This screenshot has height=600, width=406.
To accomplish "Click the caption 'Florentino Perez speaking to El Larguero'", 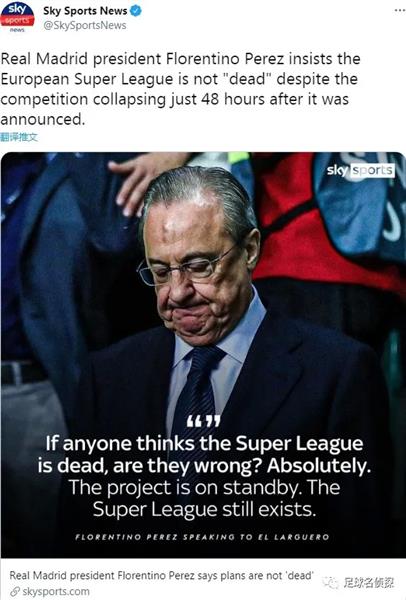I will 202,537.
